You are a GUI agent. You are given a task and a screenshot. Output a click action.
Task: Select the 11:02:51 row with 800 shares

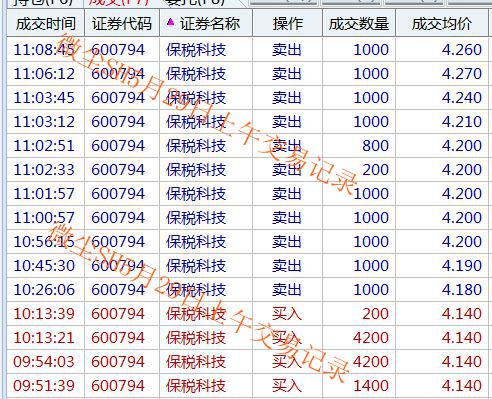247,146
